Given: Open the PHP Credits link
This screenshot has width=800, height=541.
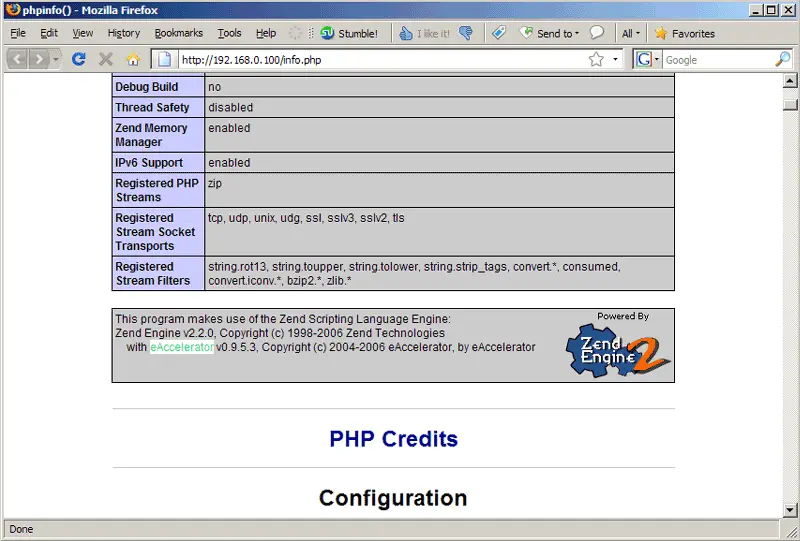Looking at the screenshot, I should pos(393,439).
